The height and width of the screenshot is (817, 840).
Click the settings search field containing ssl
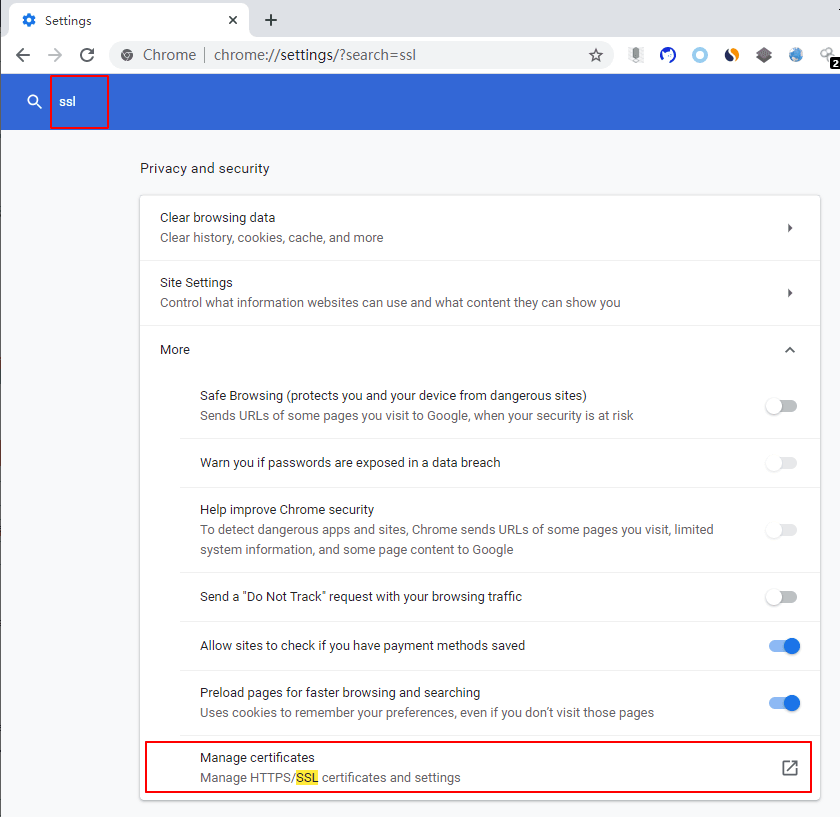(x=79, y=102)
